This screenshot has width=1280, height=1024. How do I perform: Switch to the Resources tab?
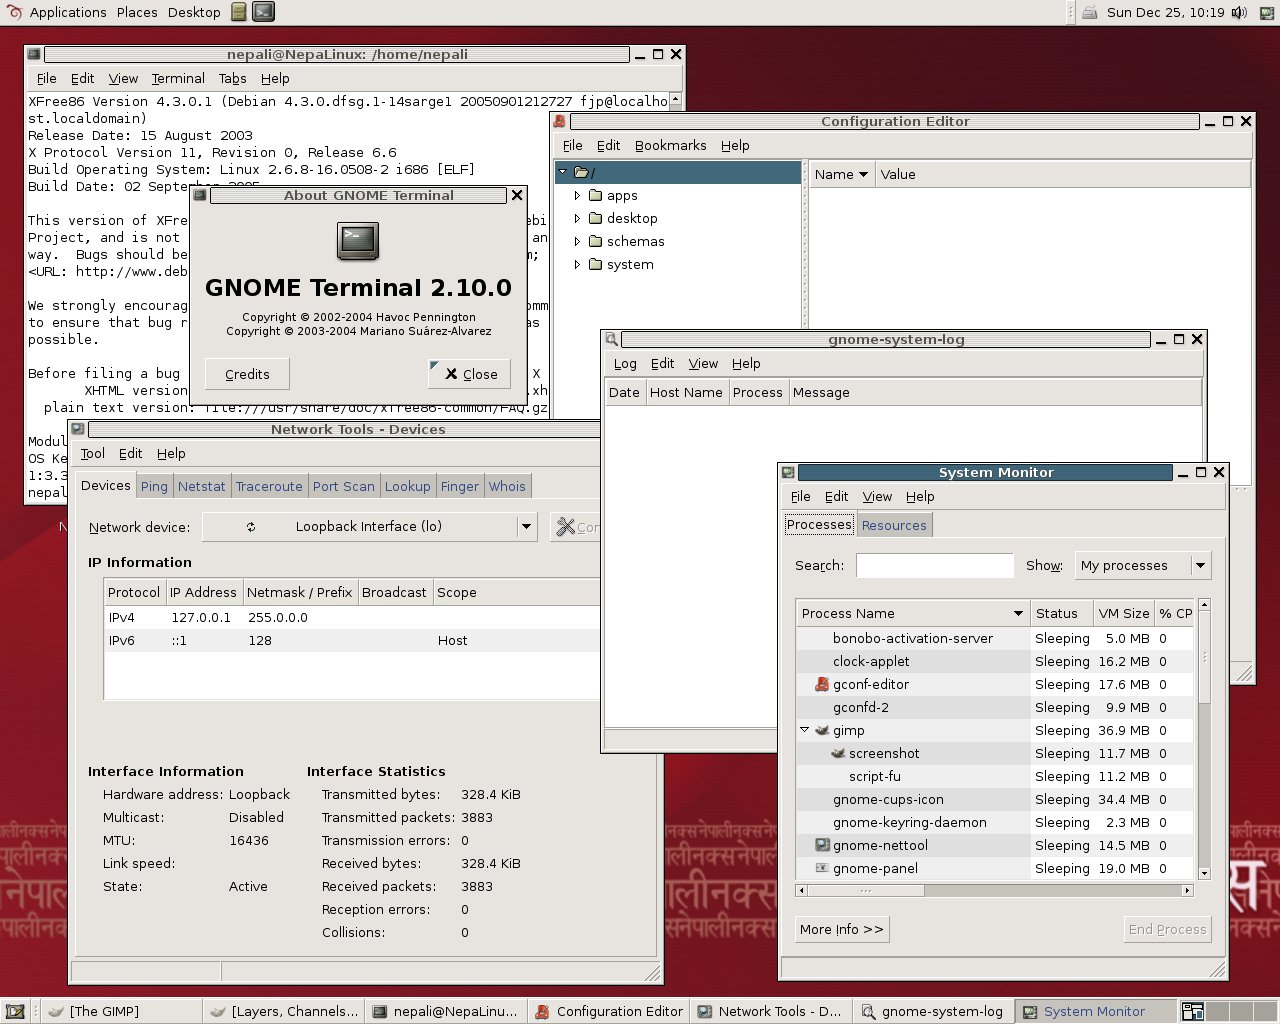[894, 525]
